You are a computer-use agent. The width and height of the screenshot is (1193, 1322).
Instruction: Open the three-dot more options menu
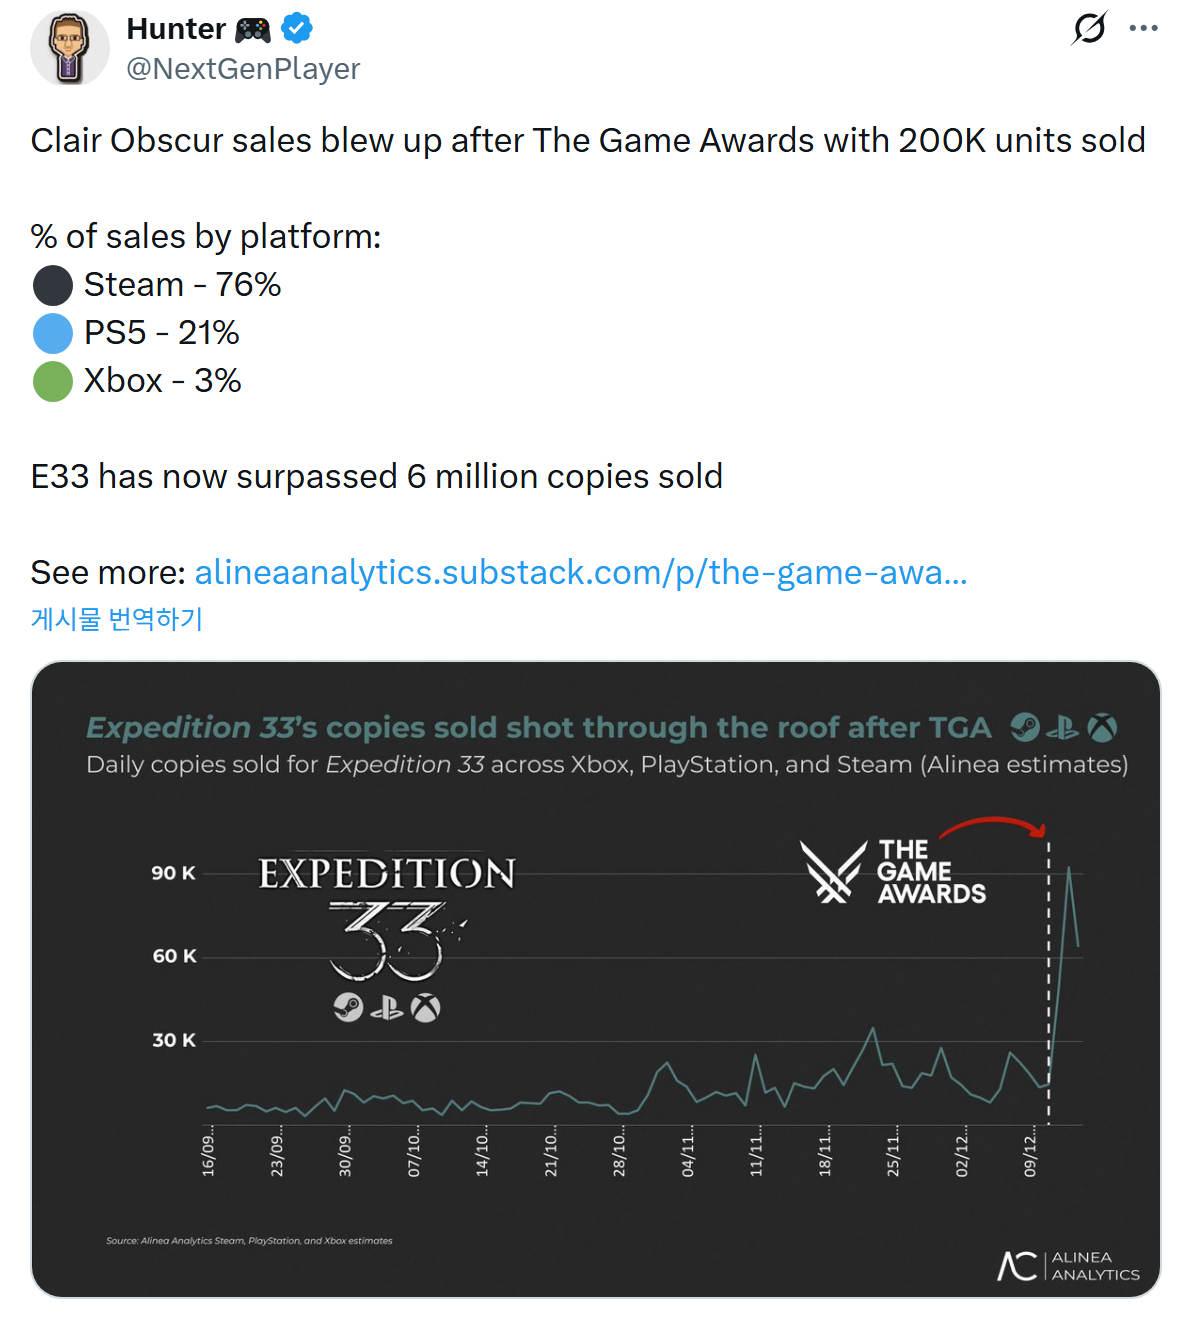[x=1143, y=28]
